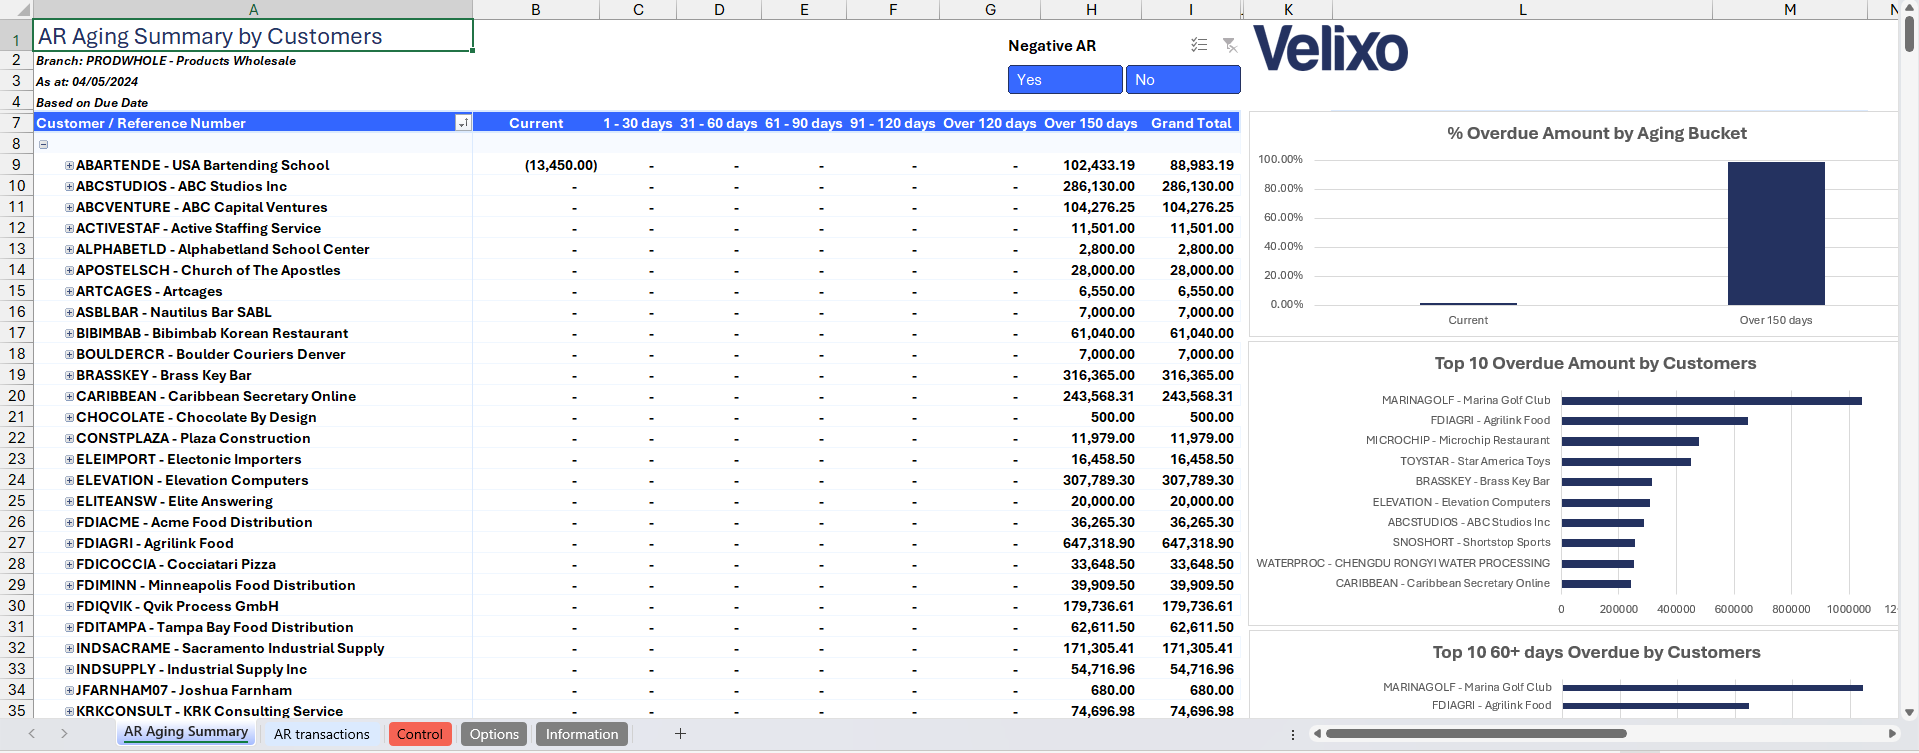Clear the Negative AR slicer filter
This screenshot has width=1919, height=753.
(1230, 45)
